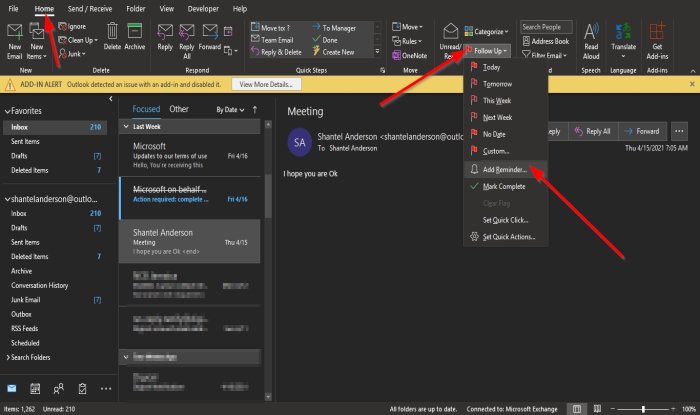Switch to the View tab
Viewport: 700px width, 415px height.
point(167,8)
